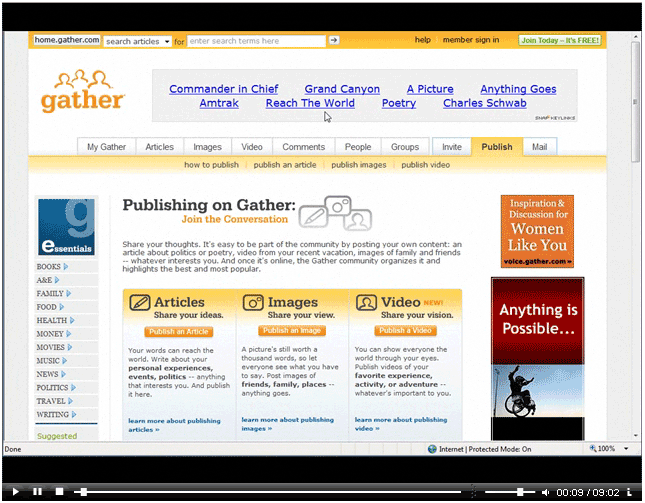Click publish images submenu
645x503 pixels.
tap(359, 165)
